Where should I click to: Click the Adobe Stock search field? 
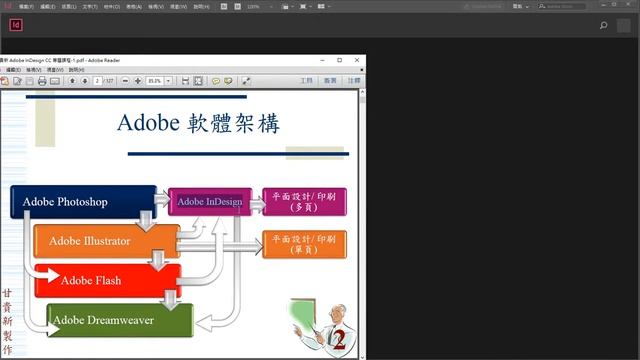(562, 7)
